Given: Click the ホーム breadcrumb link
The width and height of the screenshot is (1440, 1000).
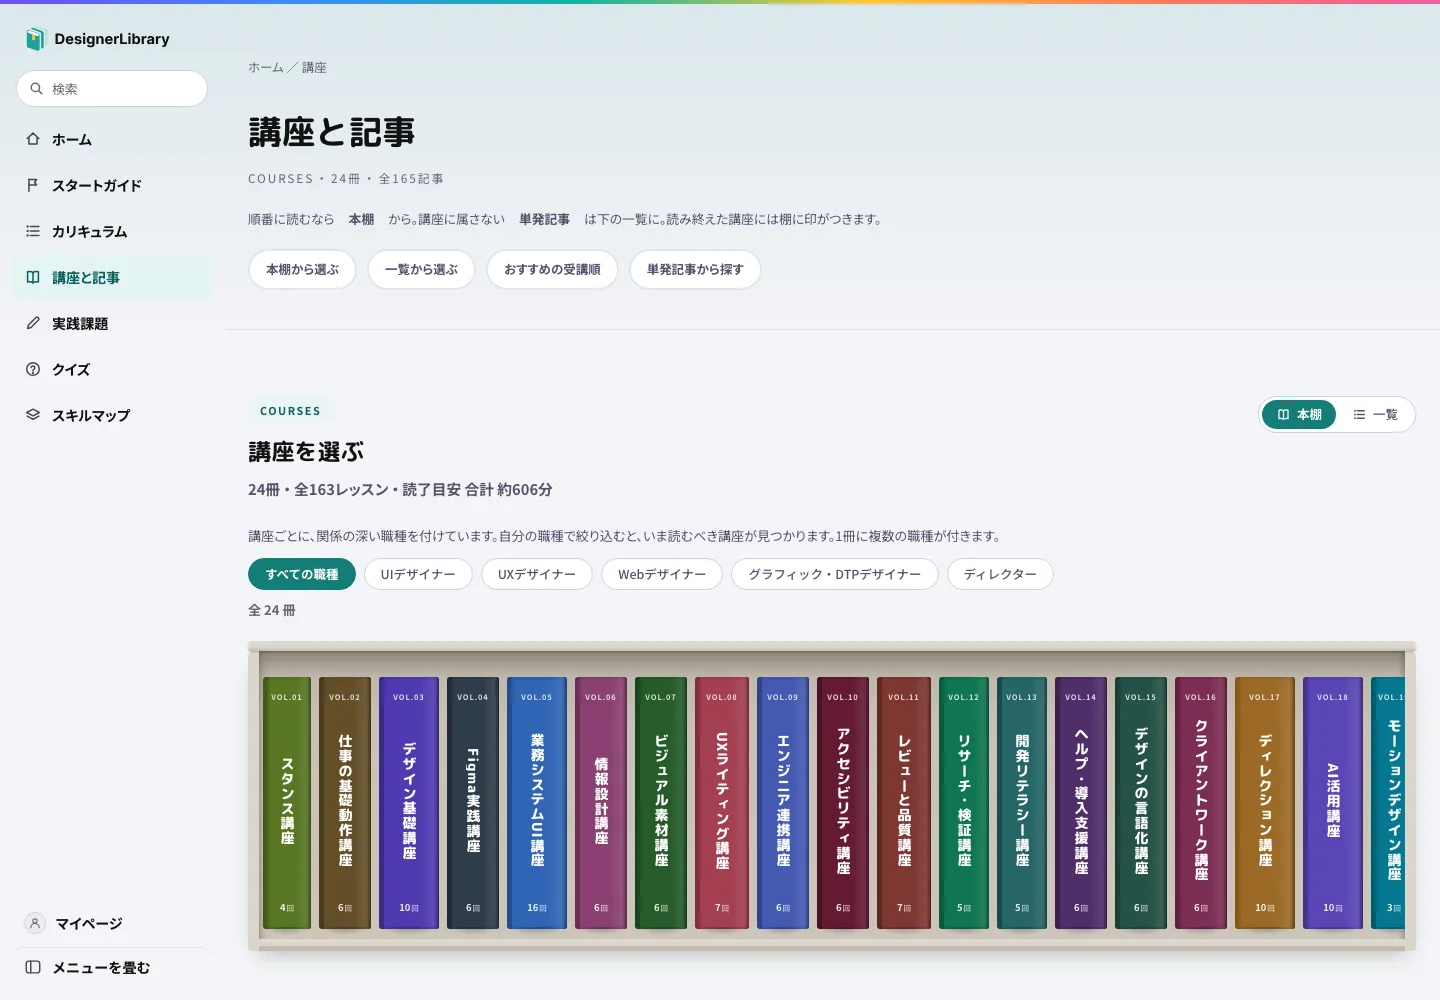Looking at the screenshot, I should [x=266, y=67].
